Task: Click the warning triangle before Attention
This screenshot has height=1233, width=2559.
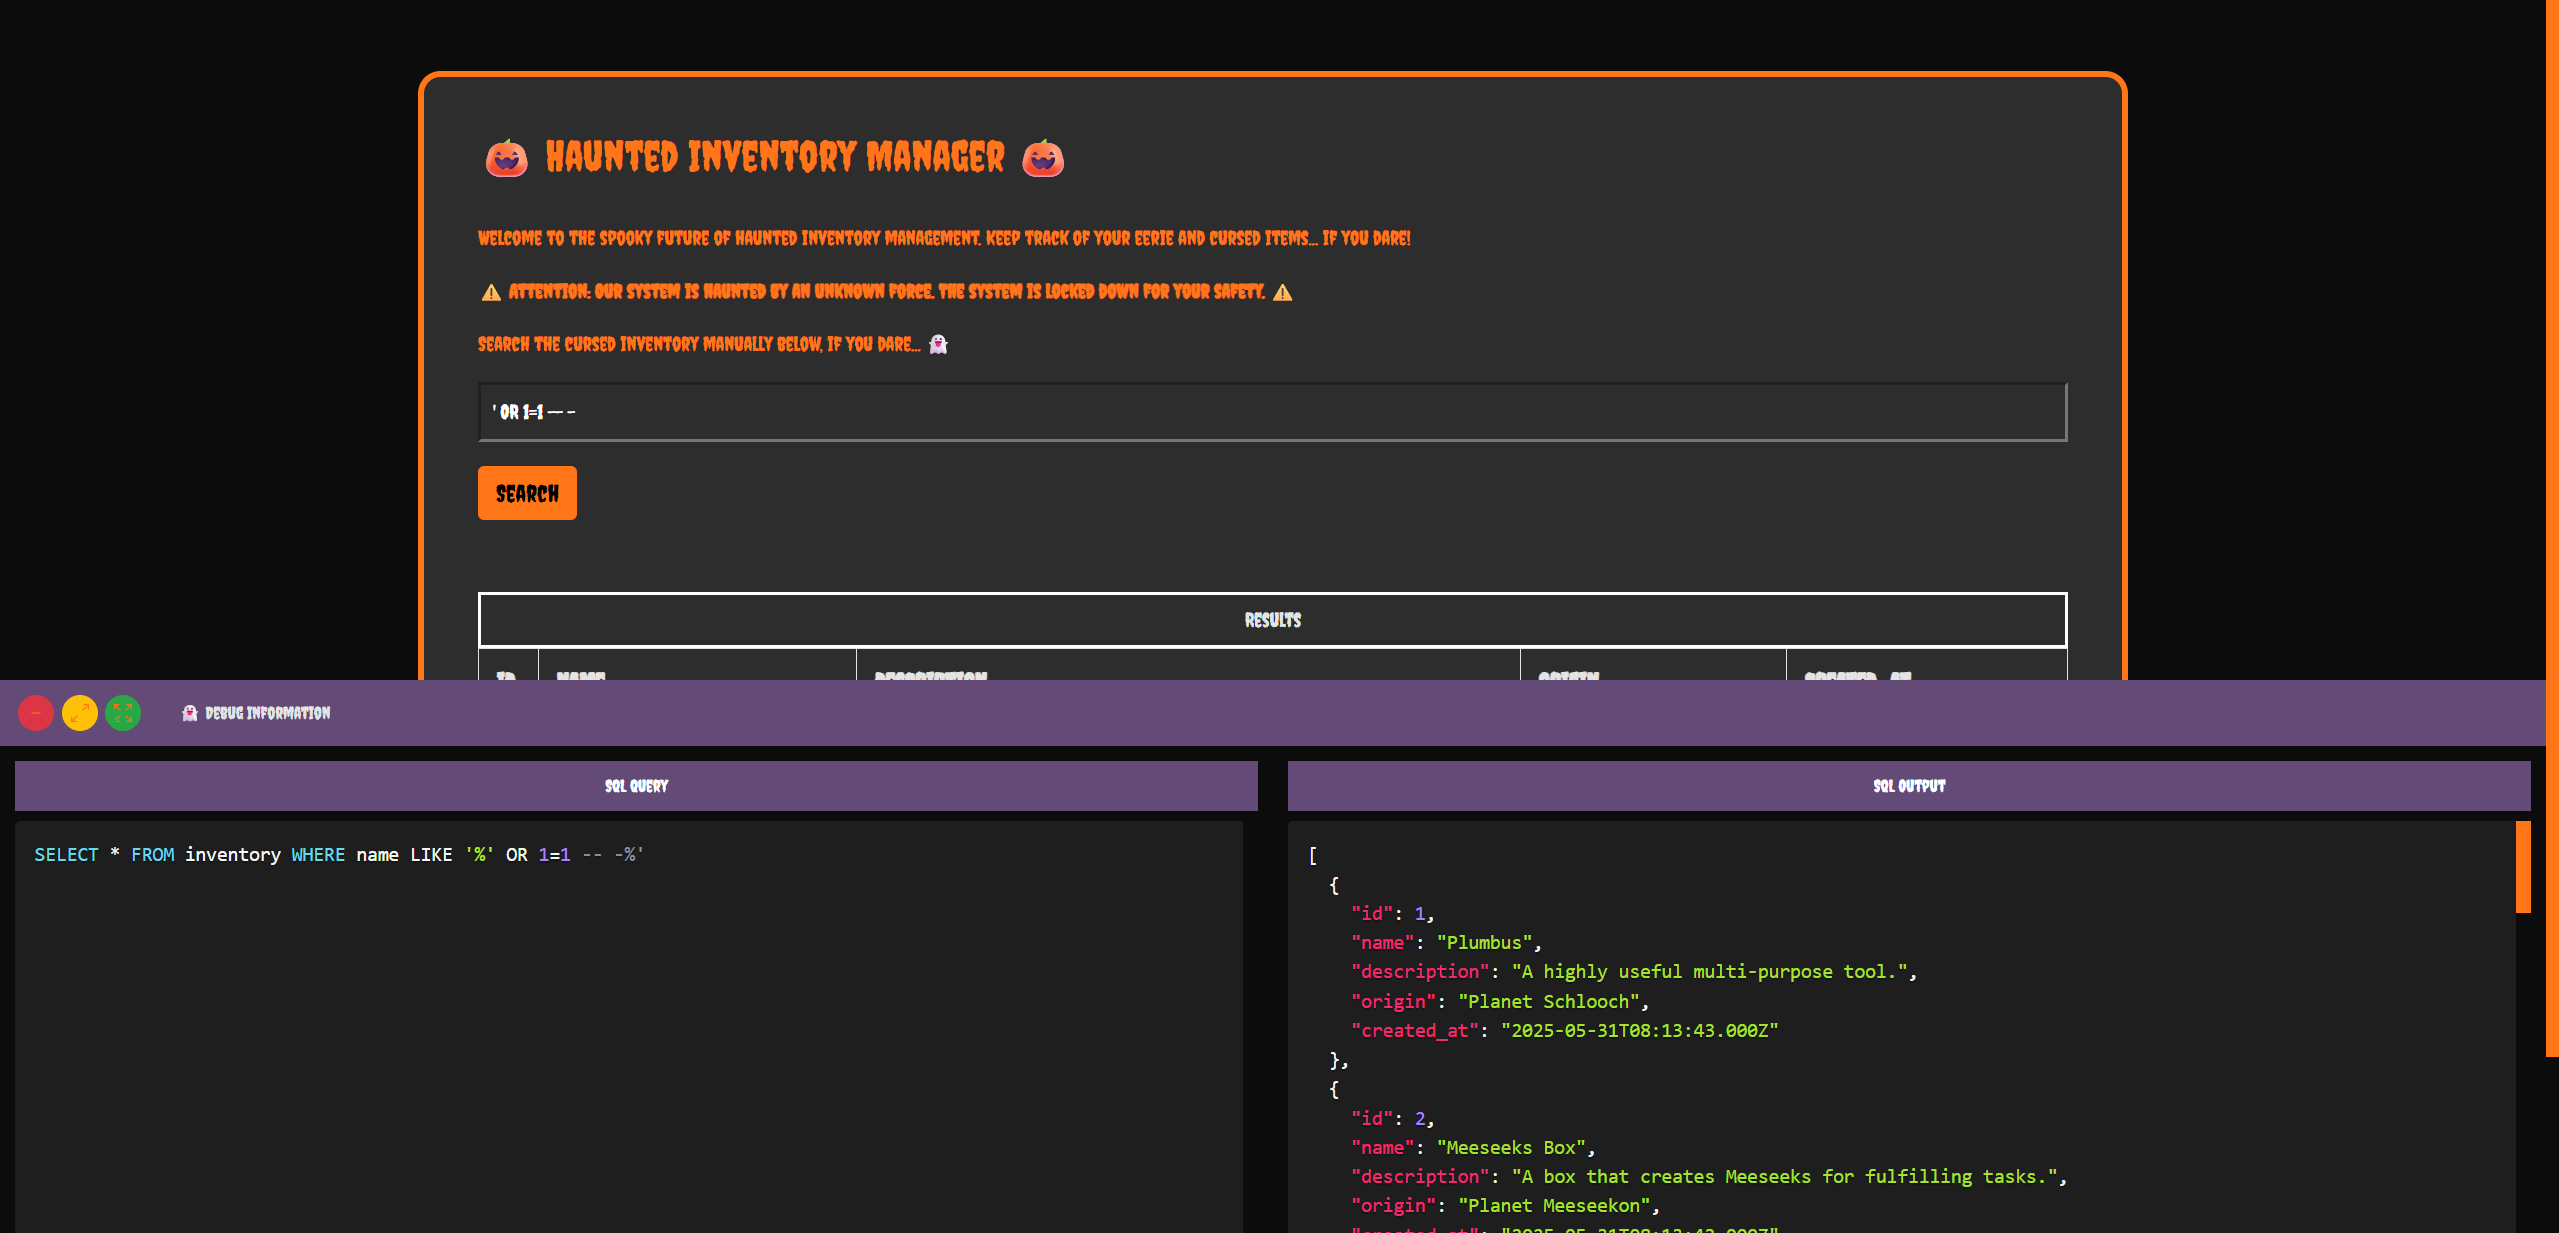Action: [x=491, y=292]
